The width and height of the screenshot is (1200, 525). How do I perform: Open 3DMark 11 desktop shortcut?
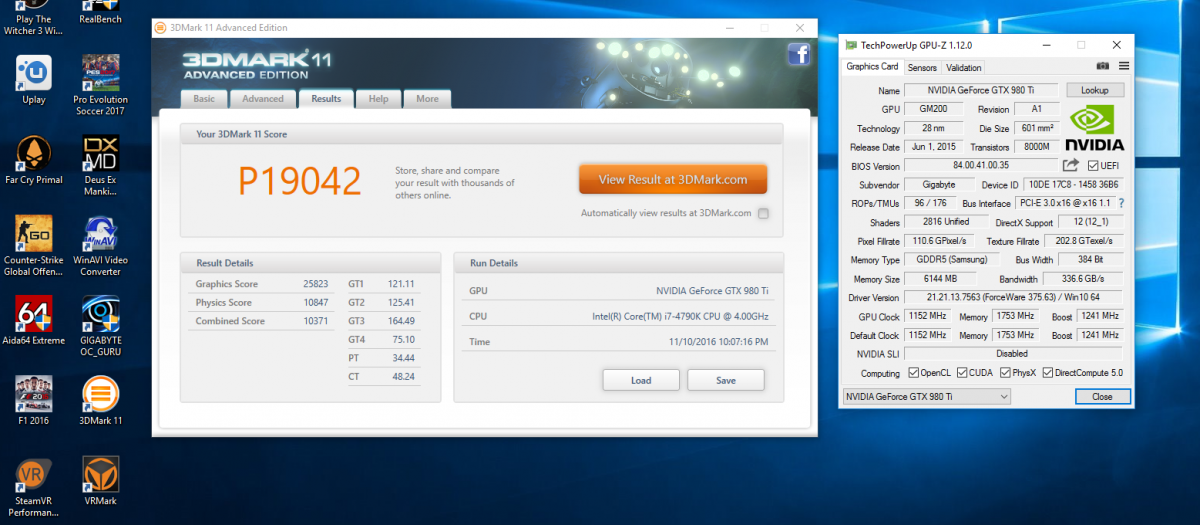click(x=100, y=401)
